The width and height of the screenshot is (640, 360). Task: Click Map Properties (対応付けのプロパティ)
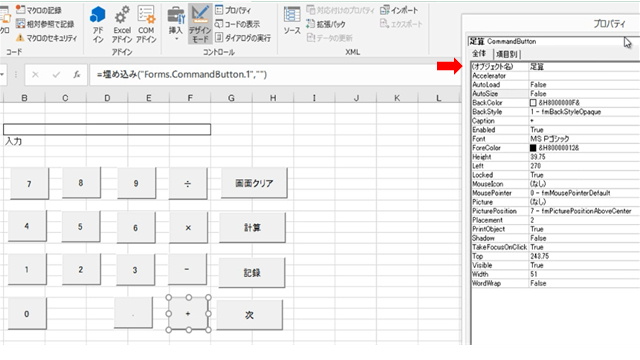click(340, 10)
